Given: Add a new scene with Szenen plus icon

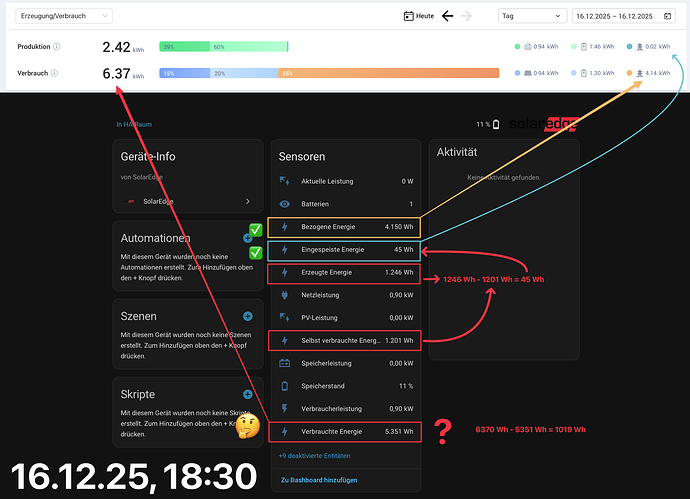Looking at the screenshot, I should pos(248,316).
